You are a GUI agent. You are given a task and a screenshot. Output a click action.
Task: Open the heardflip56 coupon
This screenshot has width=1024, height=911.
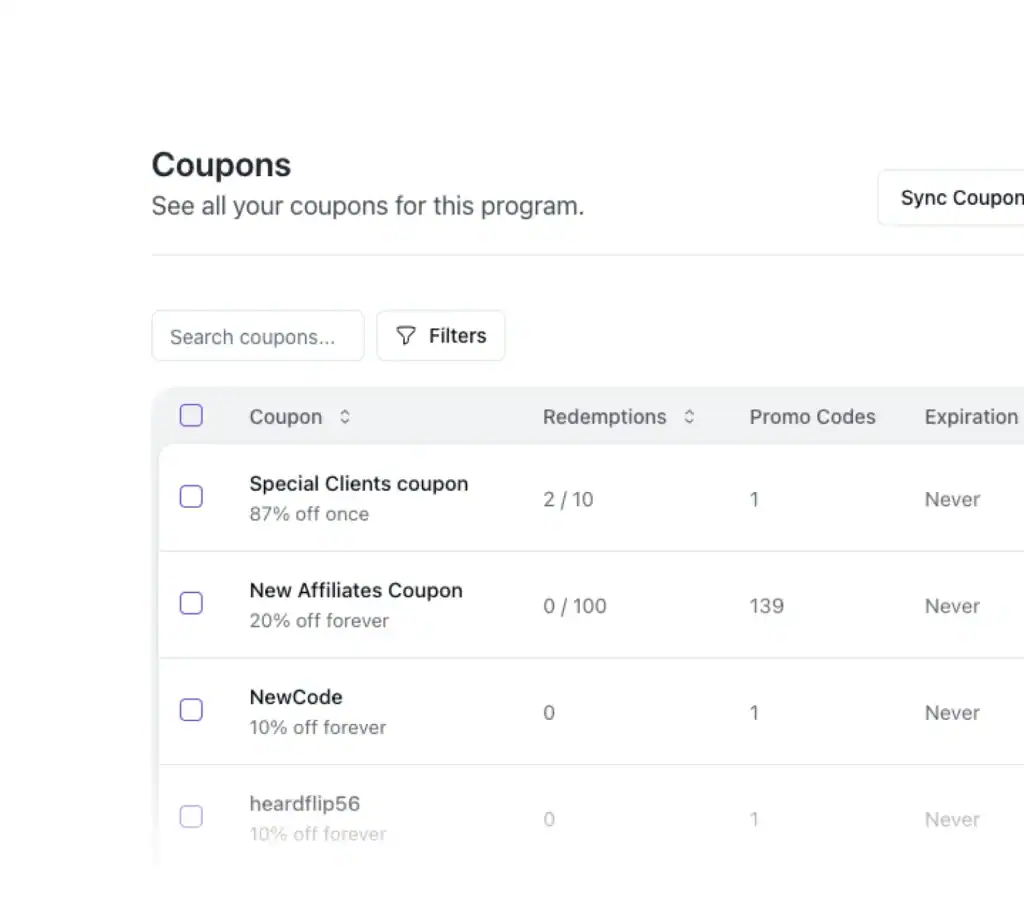pos(304,804)
